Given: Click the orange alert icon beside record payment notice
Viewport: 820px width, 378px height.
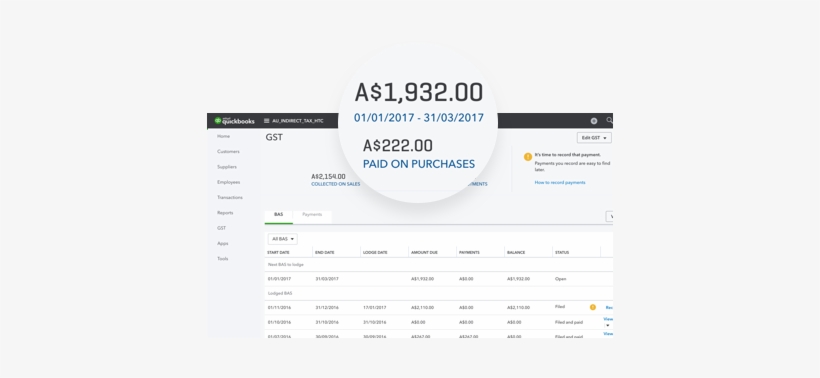Looking at the screenshot, I should (528, 156).
